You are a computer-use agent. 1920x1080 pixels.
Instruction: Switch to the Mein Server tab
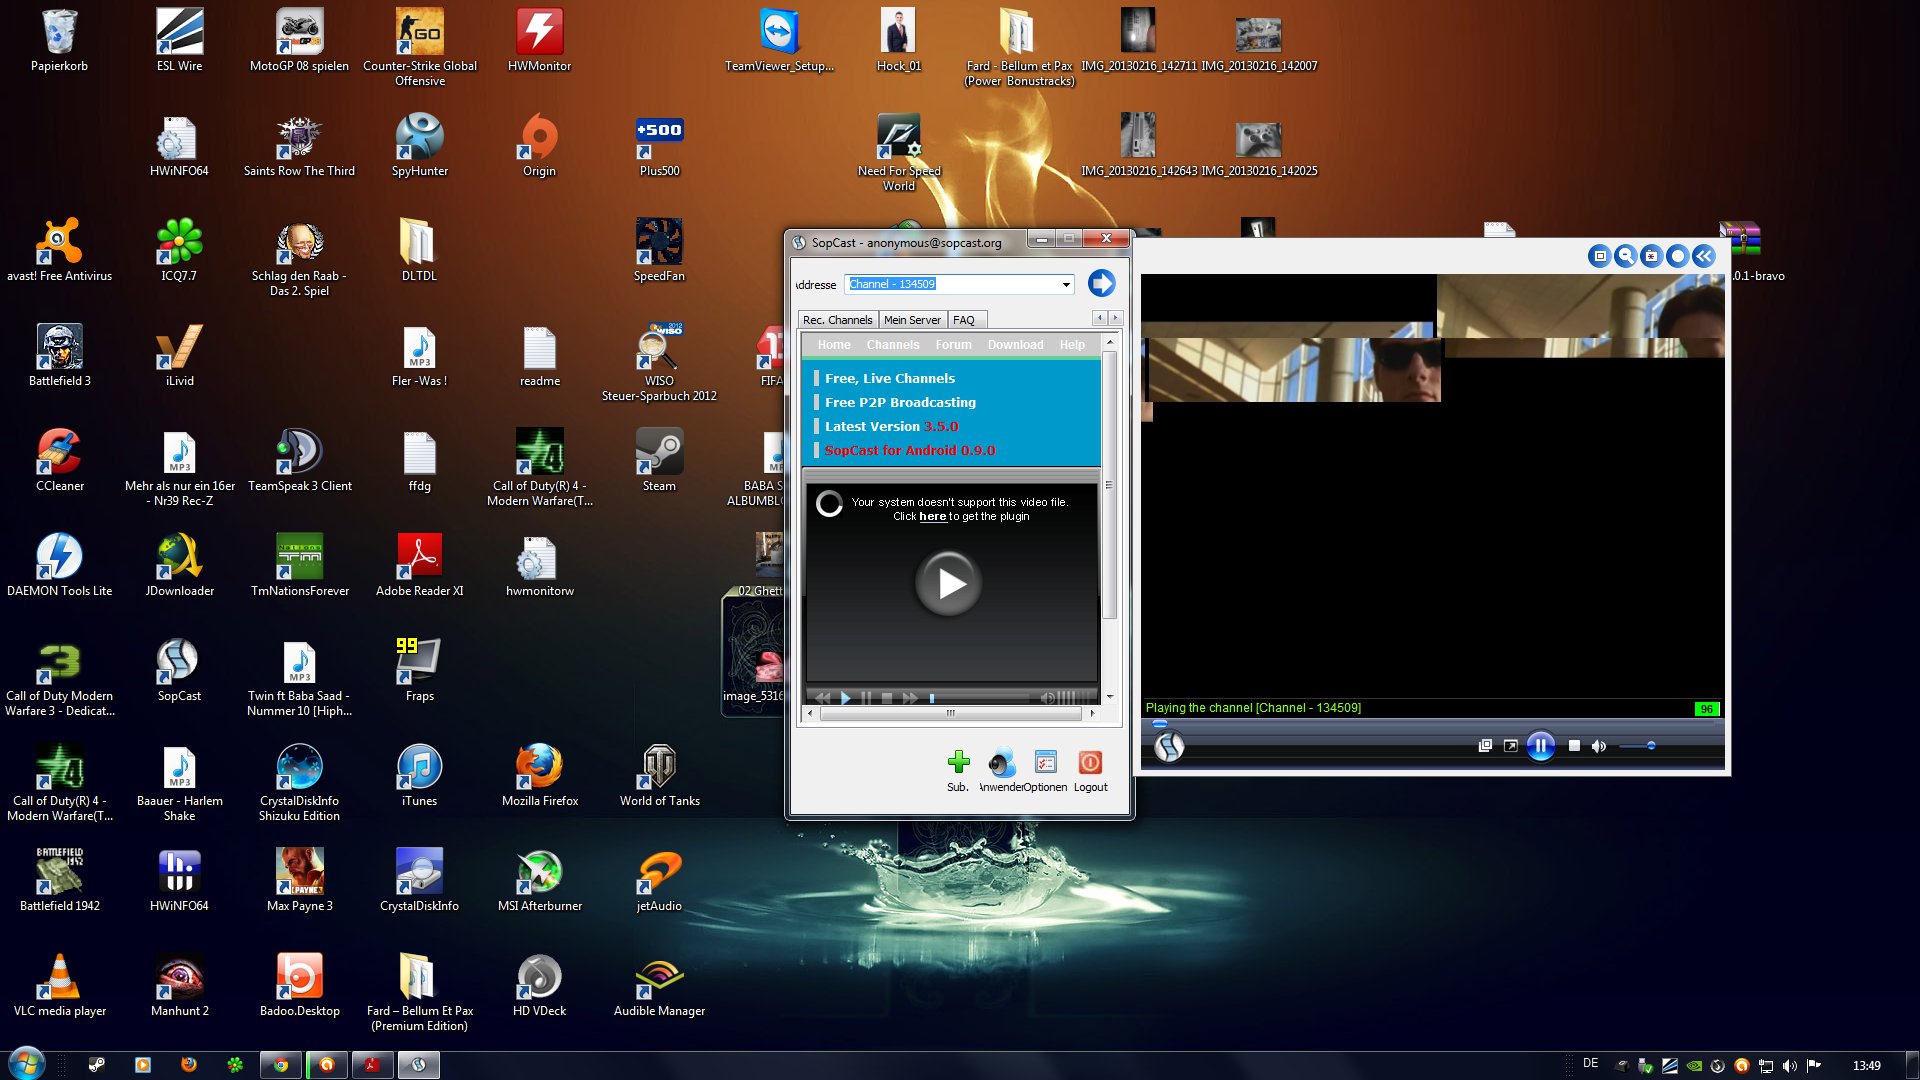point(912,320)
